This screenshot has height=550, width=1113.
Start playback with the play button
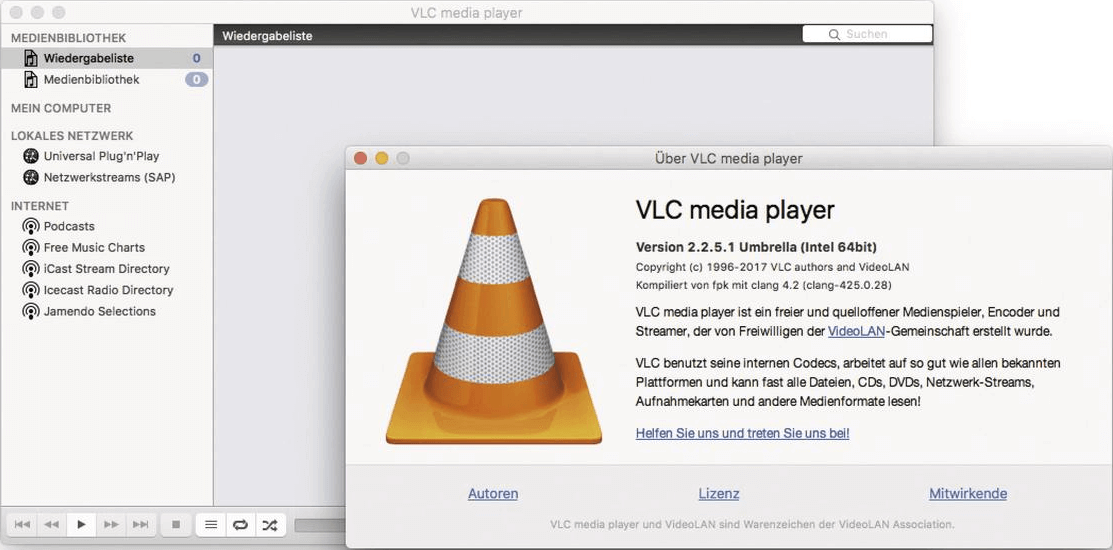82,524
